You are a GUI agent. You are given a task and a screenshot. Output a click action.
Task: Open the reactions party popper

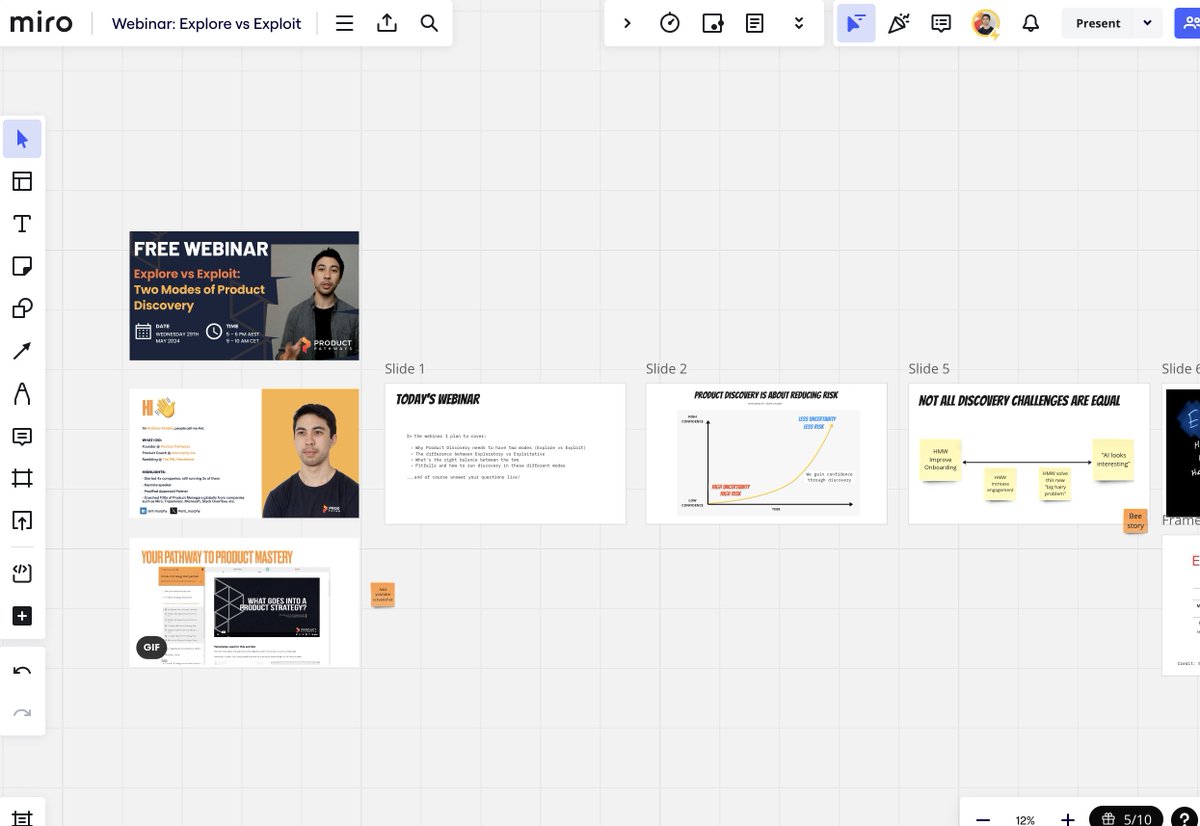(898, 22)
